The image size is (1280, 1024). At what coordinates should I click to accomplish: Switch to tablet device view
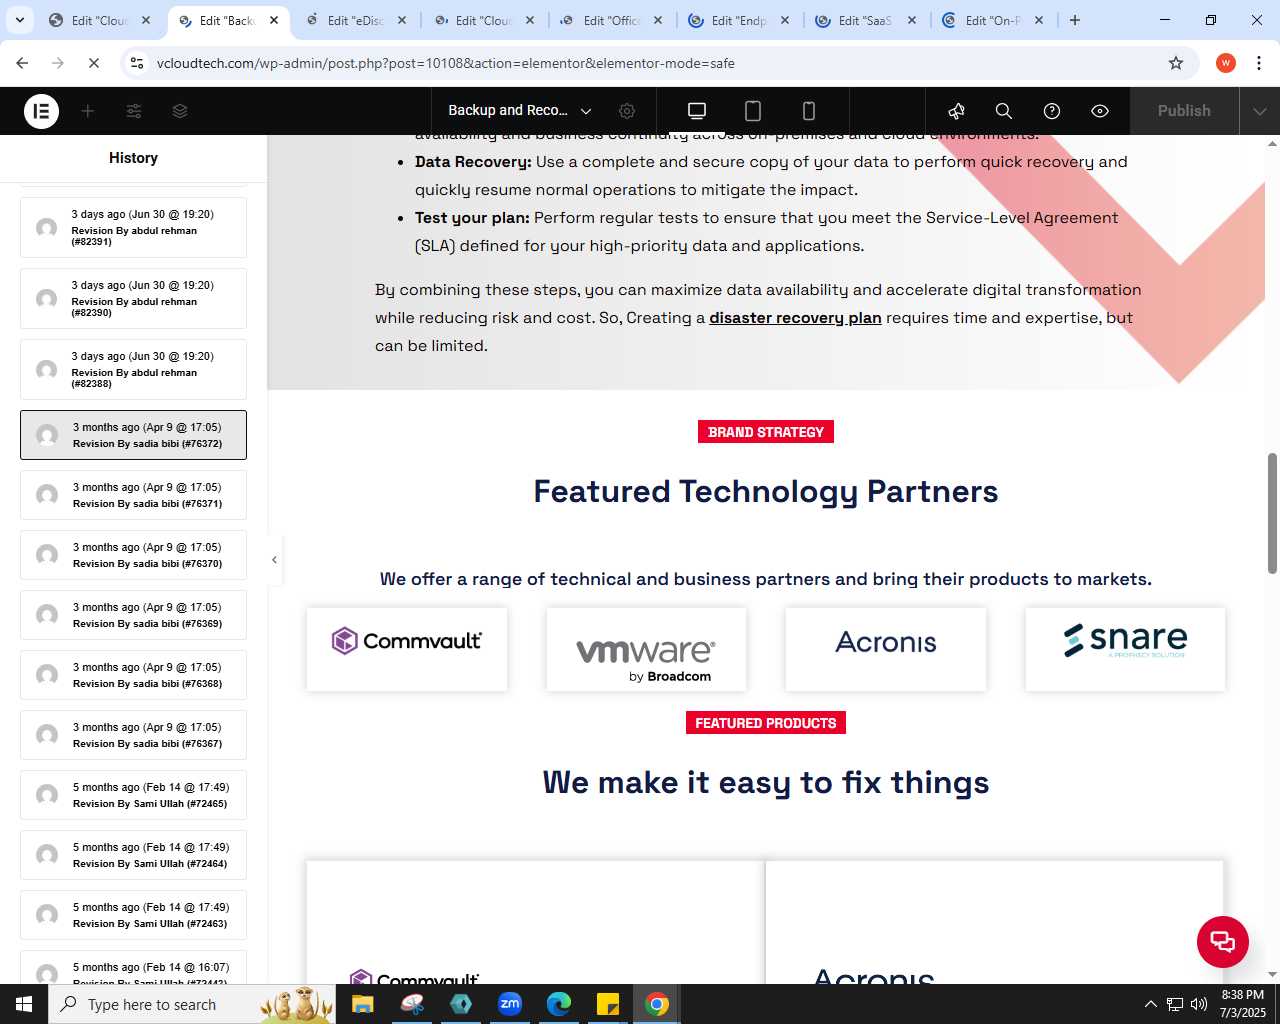tap(753, 111)
